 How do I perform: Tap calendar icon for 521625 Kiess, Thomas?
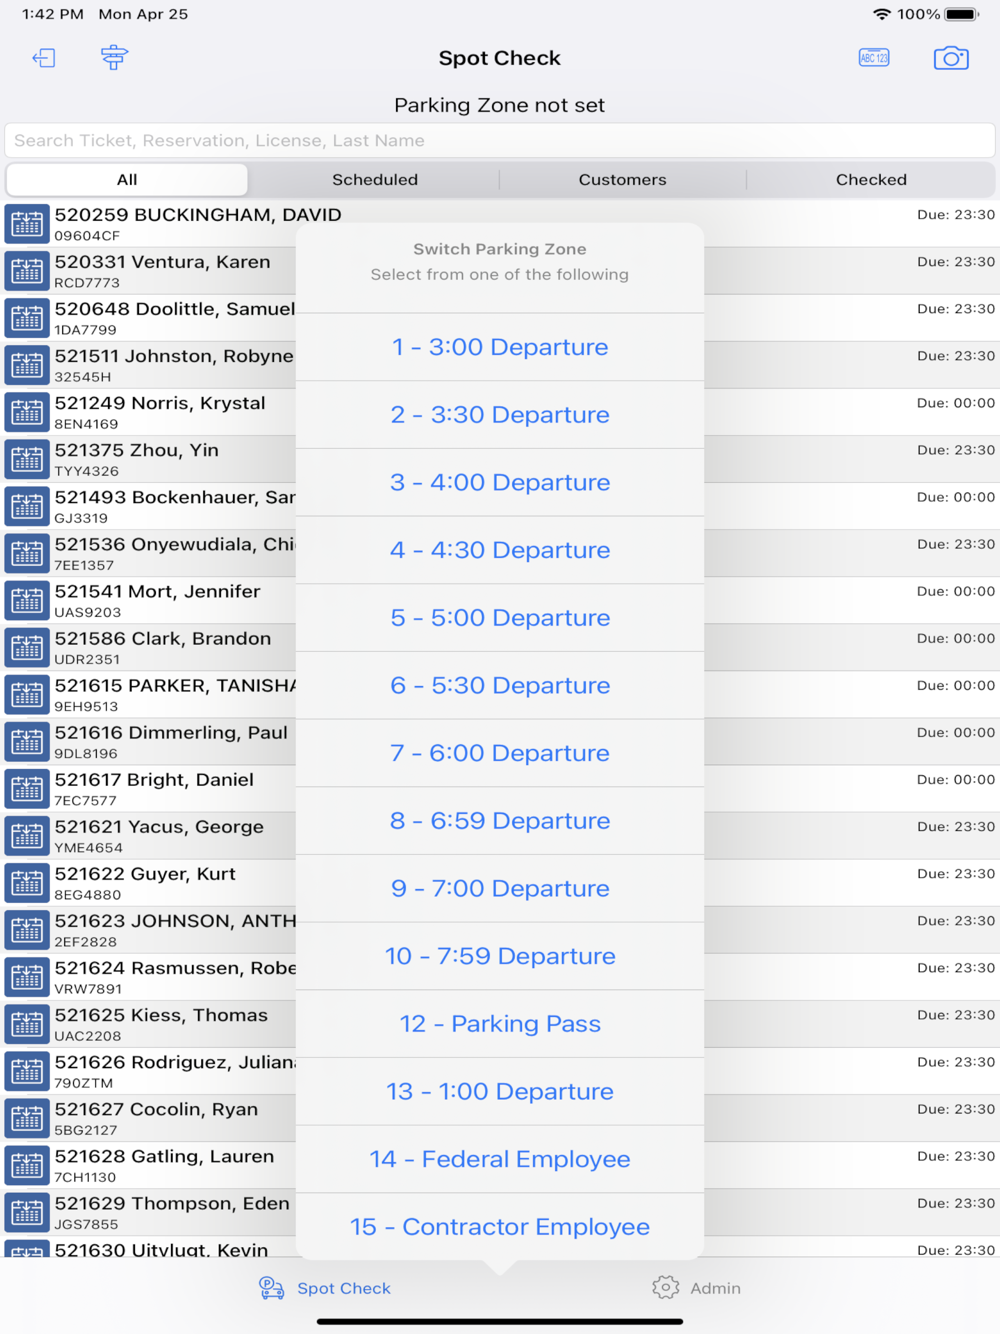[x=27, y=1023]
